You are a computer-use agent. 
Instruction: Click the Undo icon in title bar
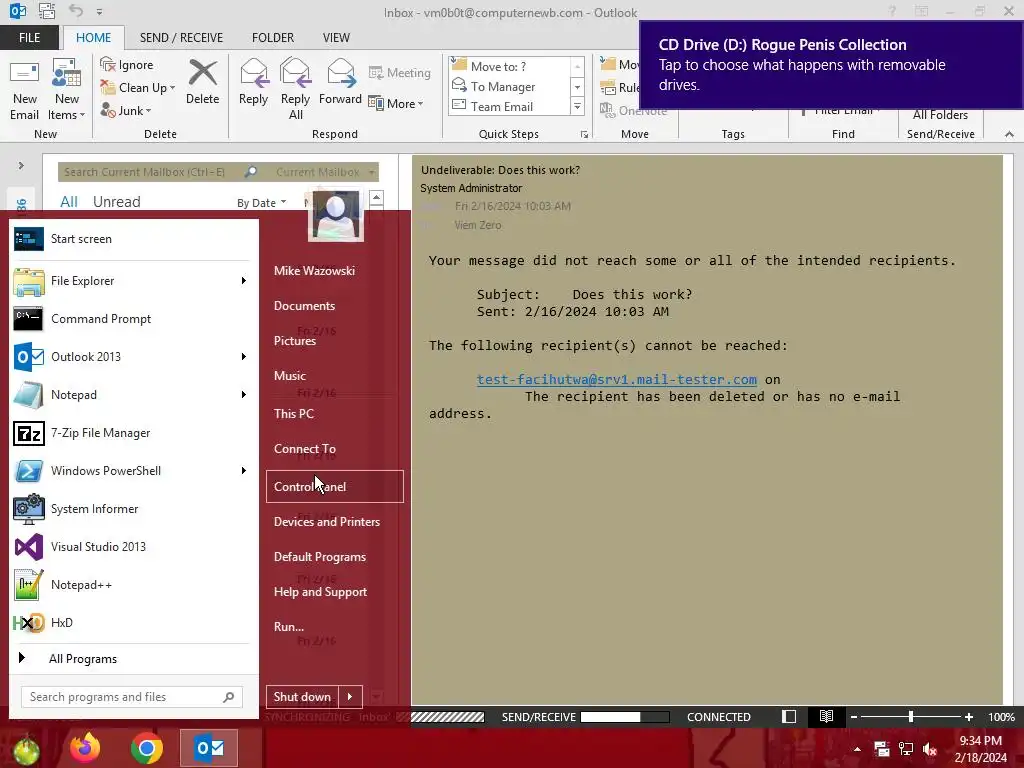click(x=76, y=10)
